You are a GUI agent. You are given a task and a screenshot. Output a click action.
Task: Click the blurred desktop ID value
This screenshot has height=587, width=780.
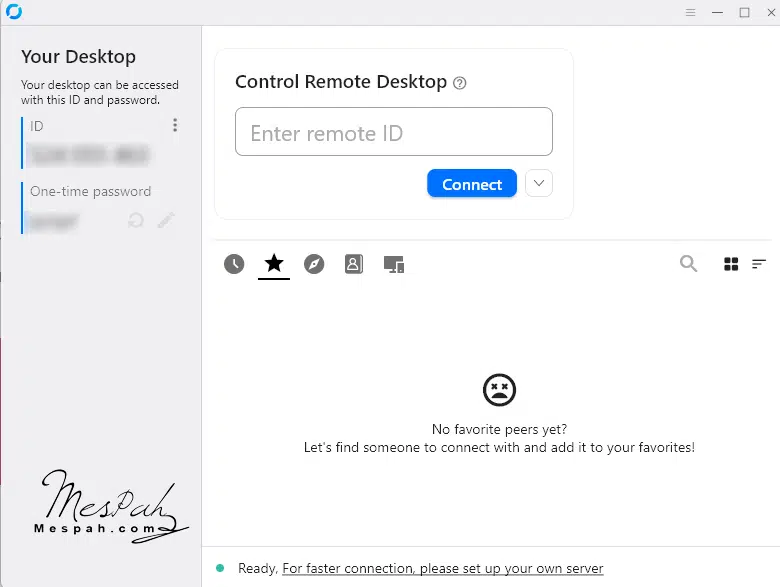(88, 155)
